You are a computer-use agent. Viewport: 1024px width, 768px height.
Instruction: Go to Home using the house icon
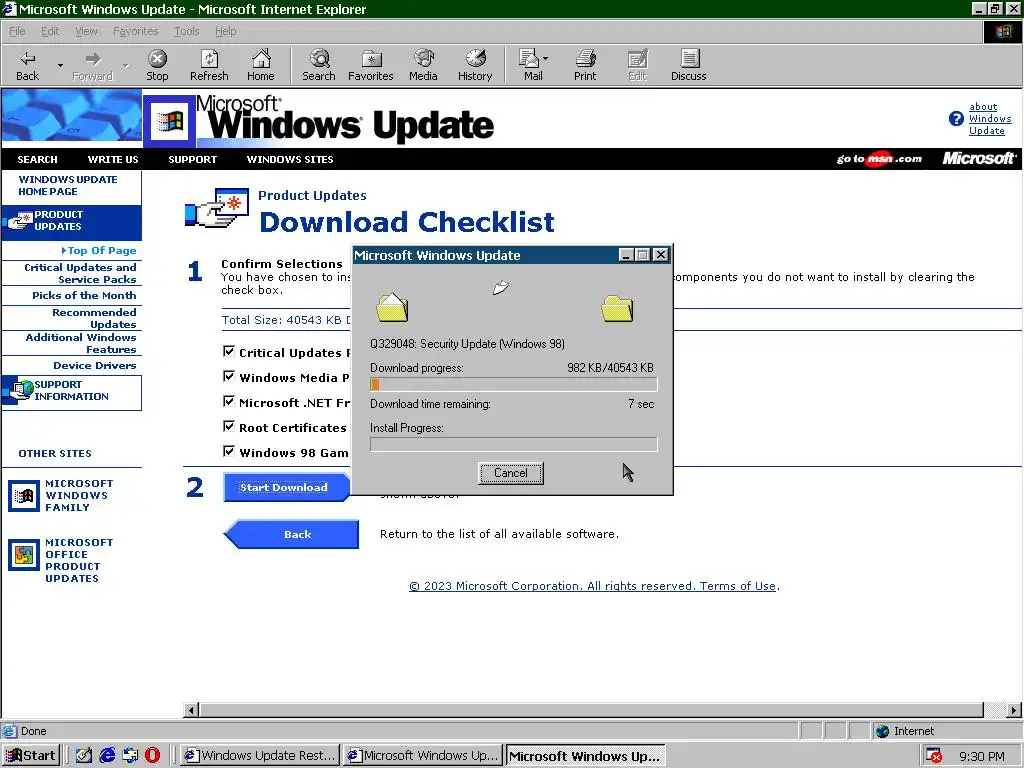point(261,59)
